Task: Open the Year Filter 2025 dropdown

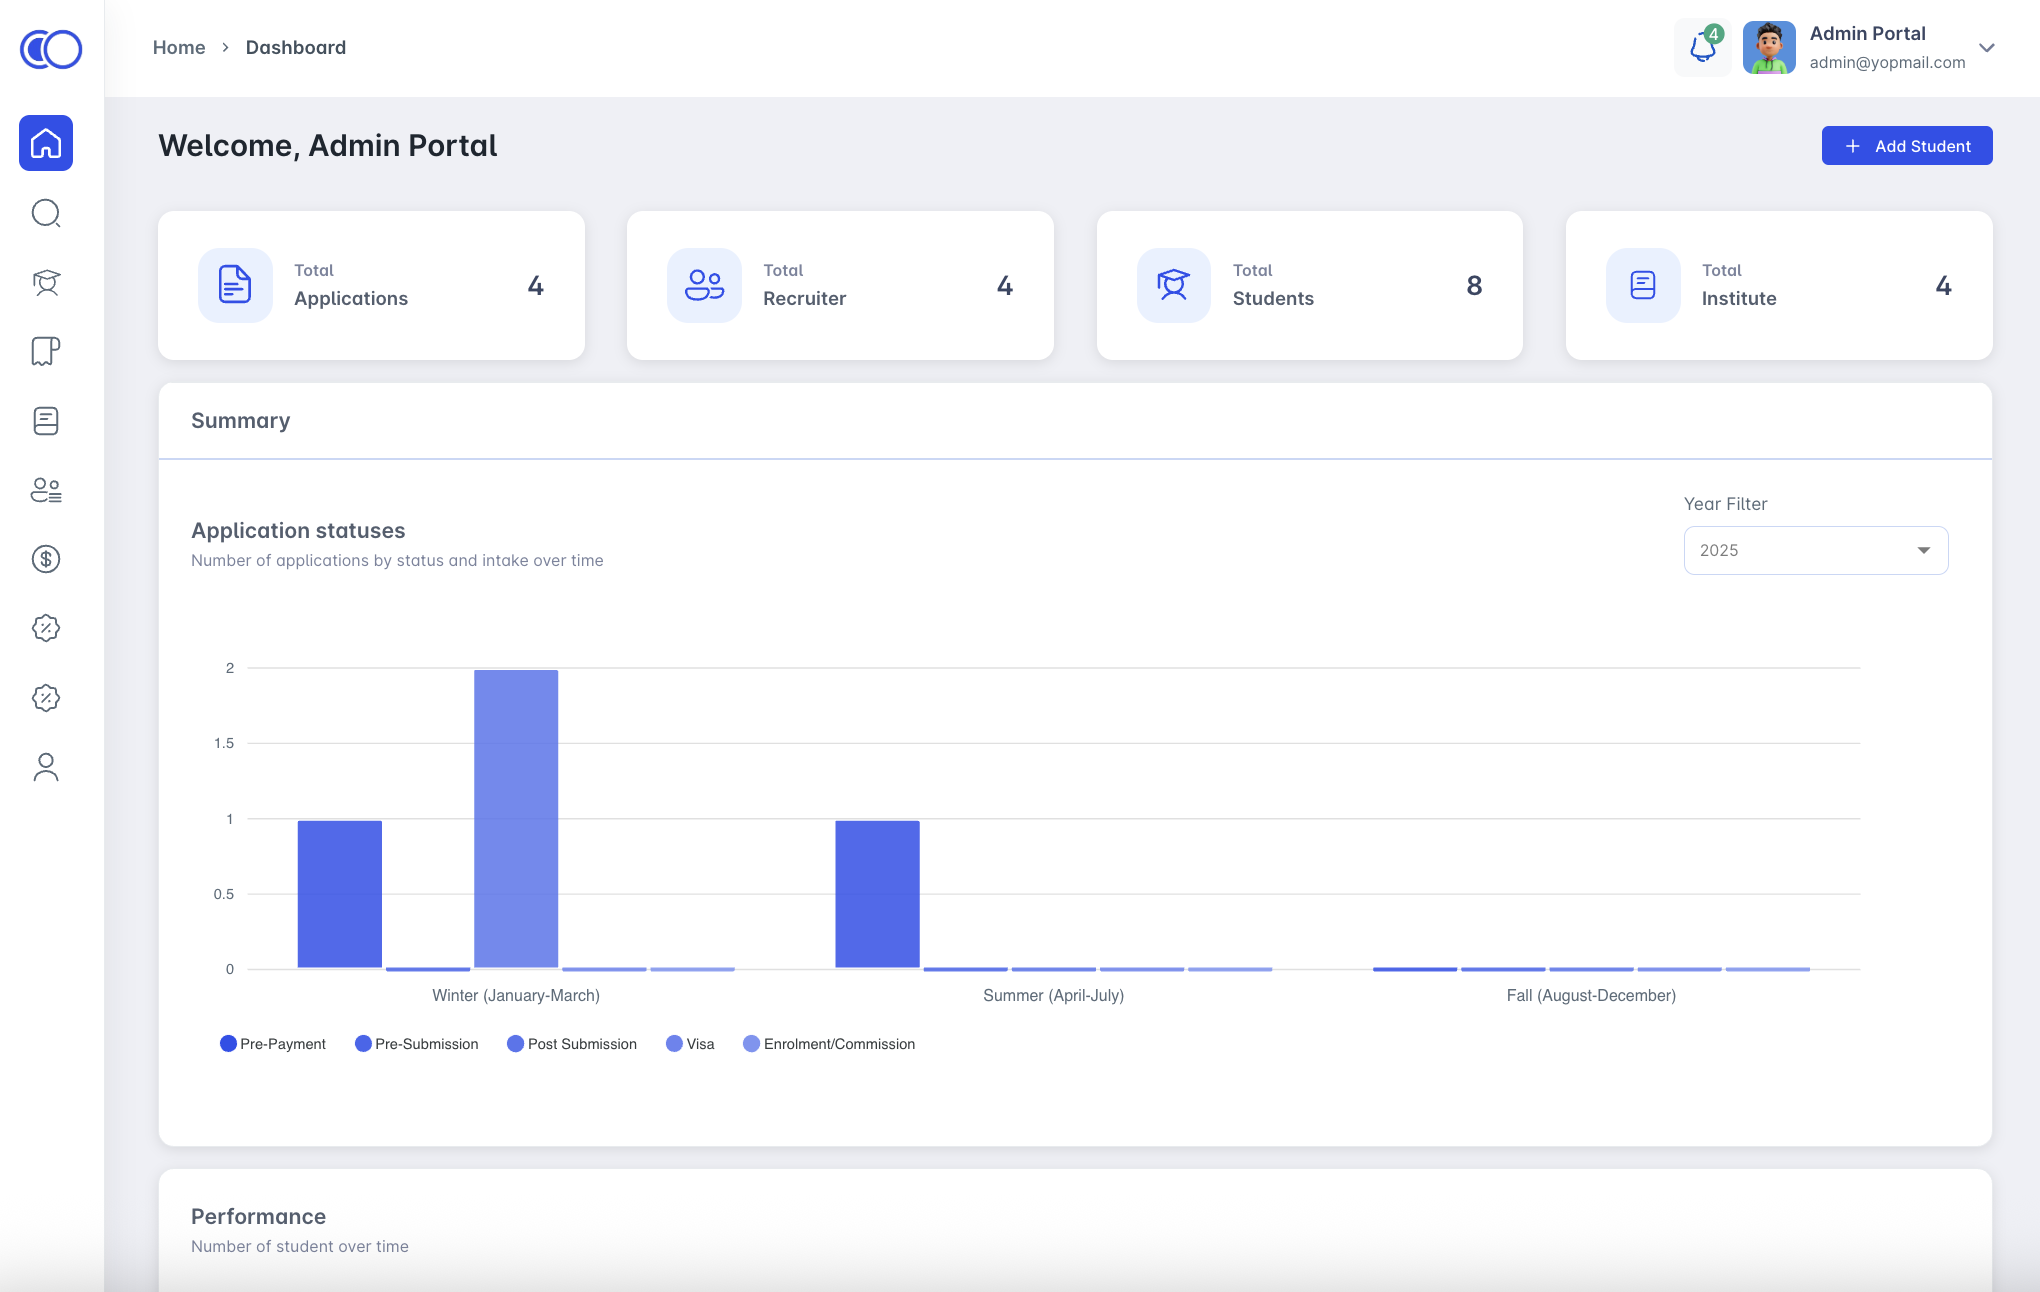Action: coord(1815,550)
